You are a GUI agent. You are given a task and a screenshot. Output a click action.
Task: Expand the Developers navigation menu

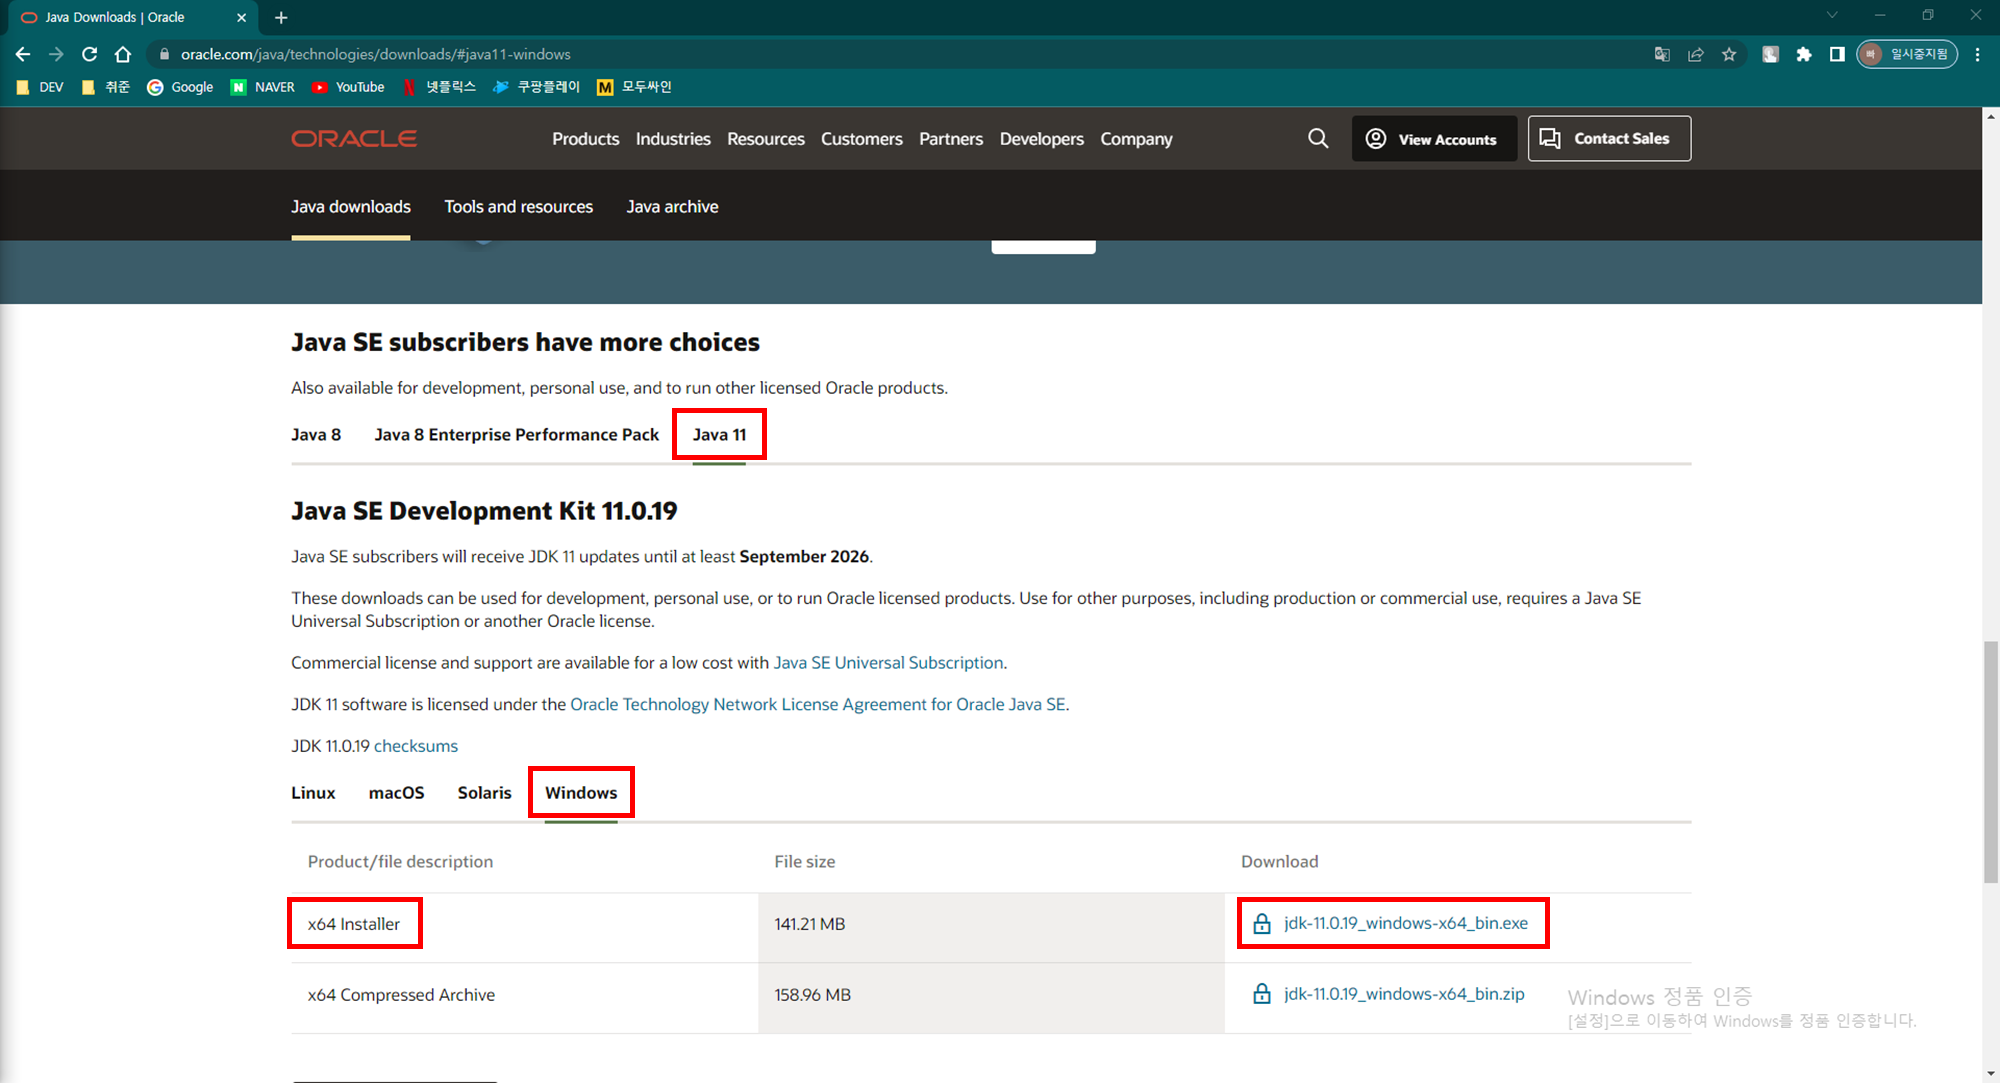pyautogui.click(x=1041, y=139)
